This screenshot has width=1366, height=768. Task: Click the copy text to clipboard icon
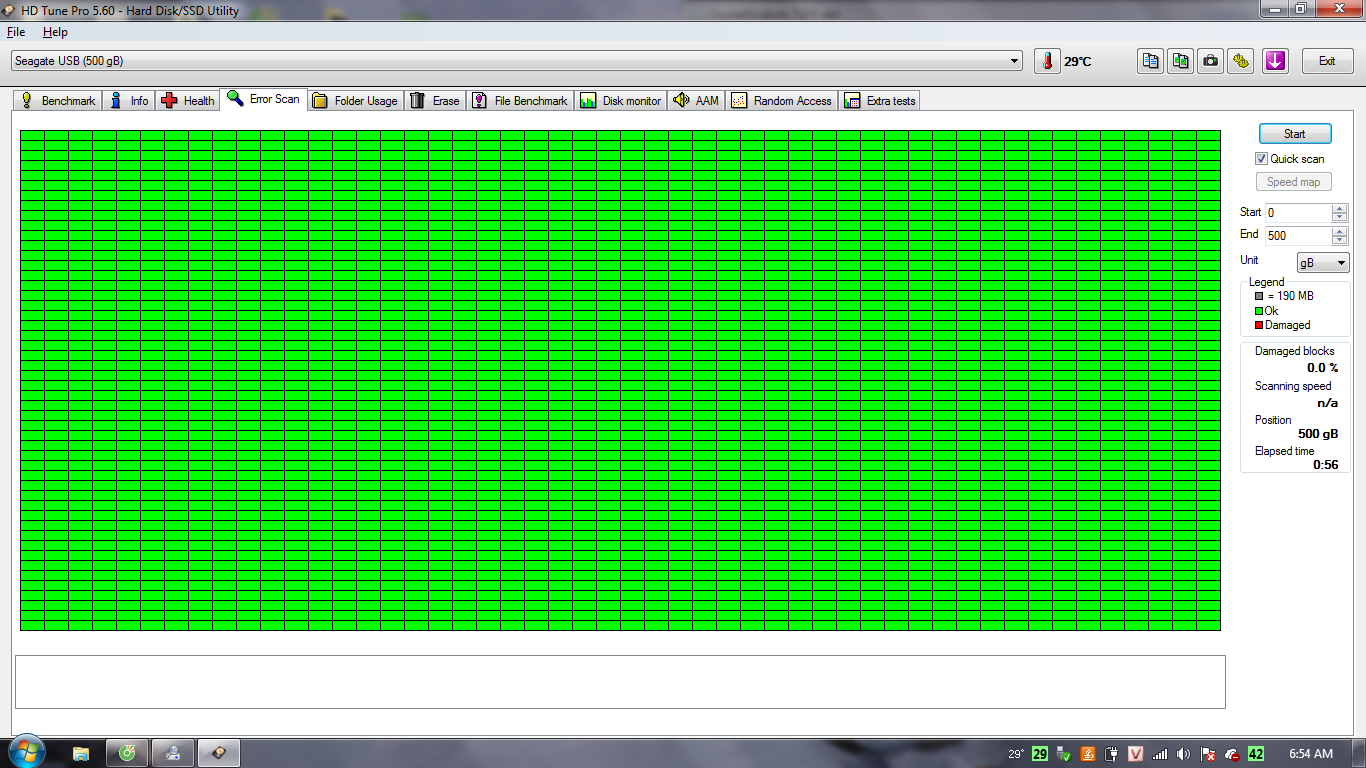pos(1151,61)
